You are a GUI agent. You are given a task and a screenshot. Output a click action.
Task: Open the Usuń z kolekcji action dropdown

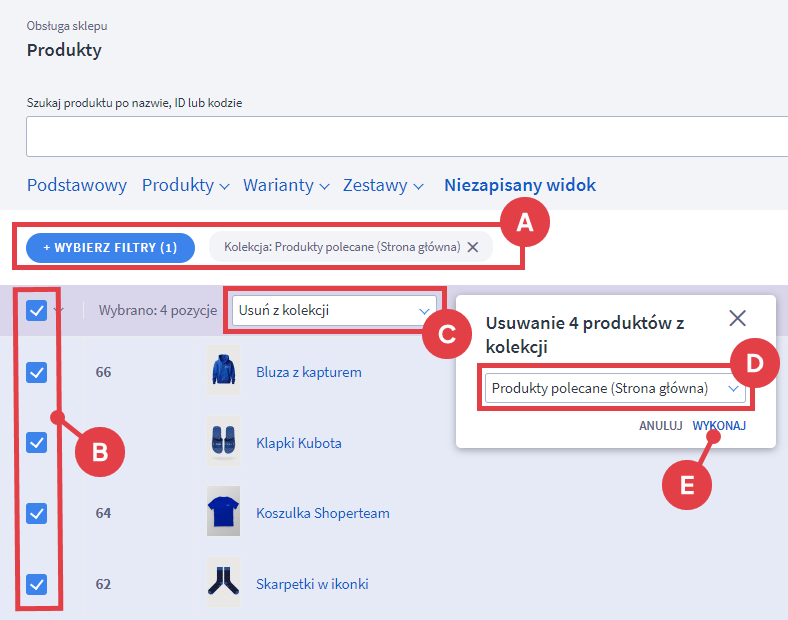pos(331,311)
